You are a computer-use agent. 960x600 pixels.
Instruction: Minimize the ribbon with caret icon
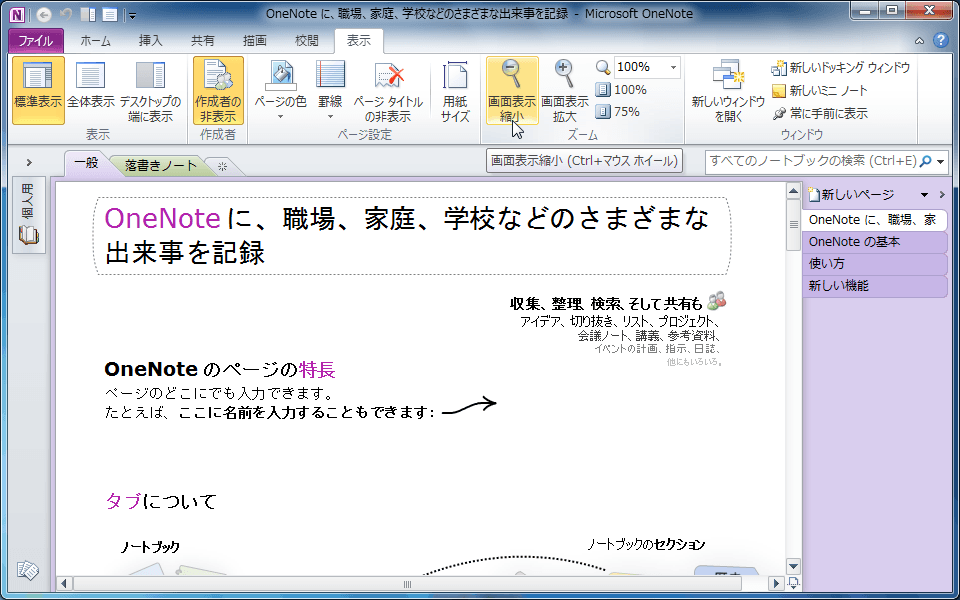point(919,42)
